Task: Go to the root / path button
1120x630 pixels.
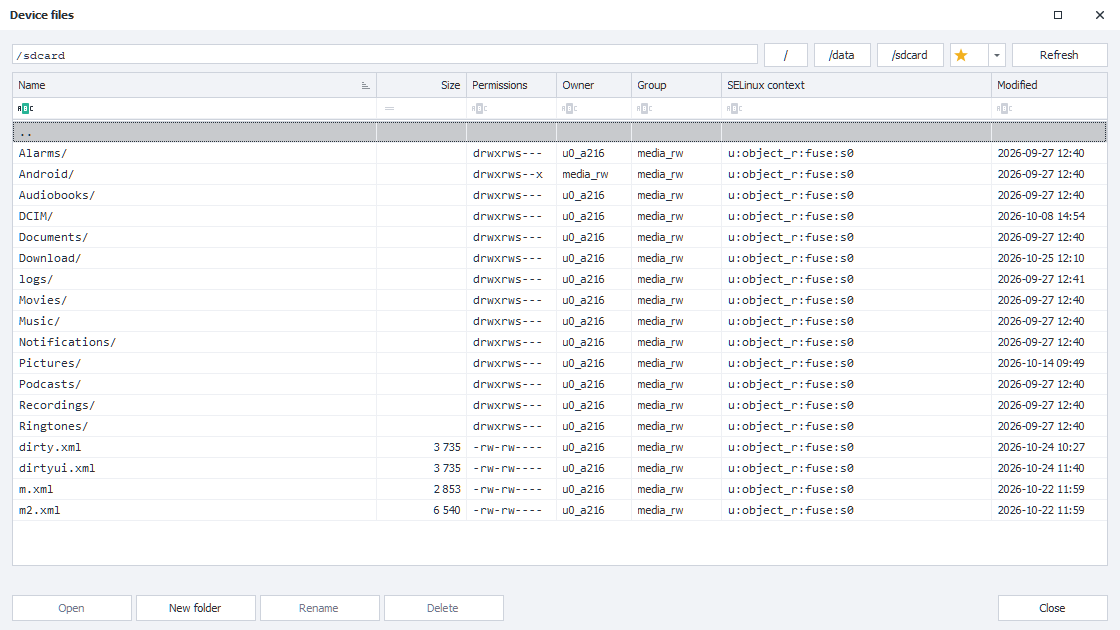Action: [786, 55]
